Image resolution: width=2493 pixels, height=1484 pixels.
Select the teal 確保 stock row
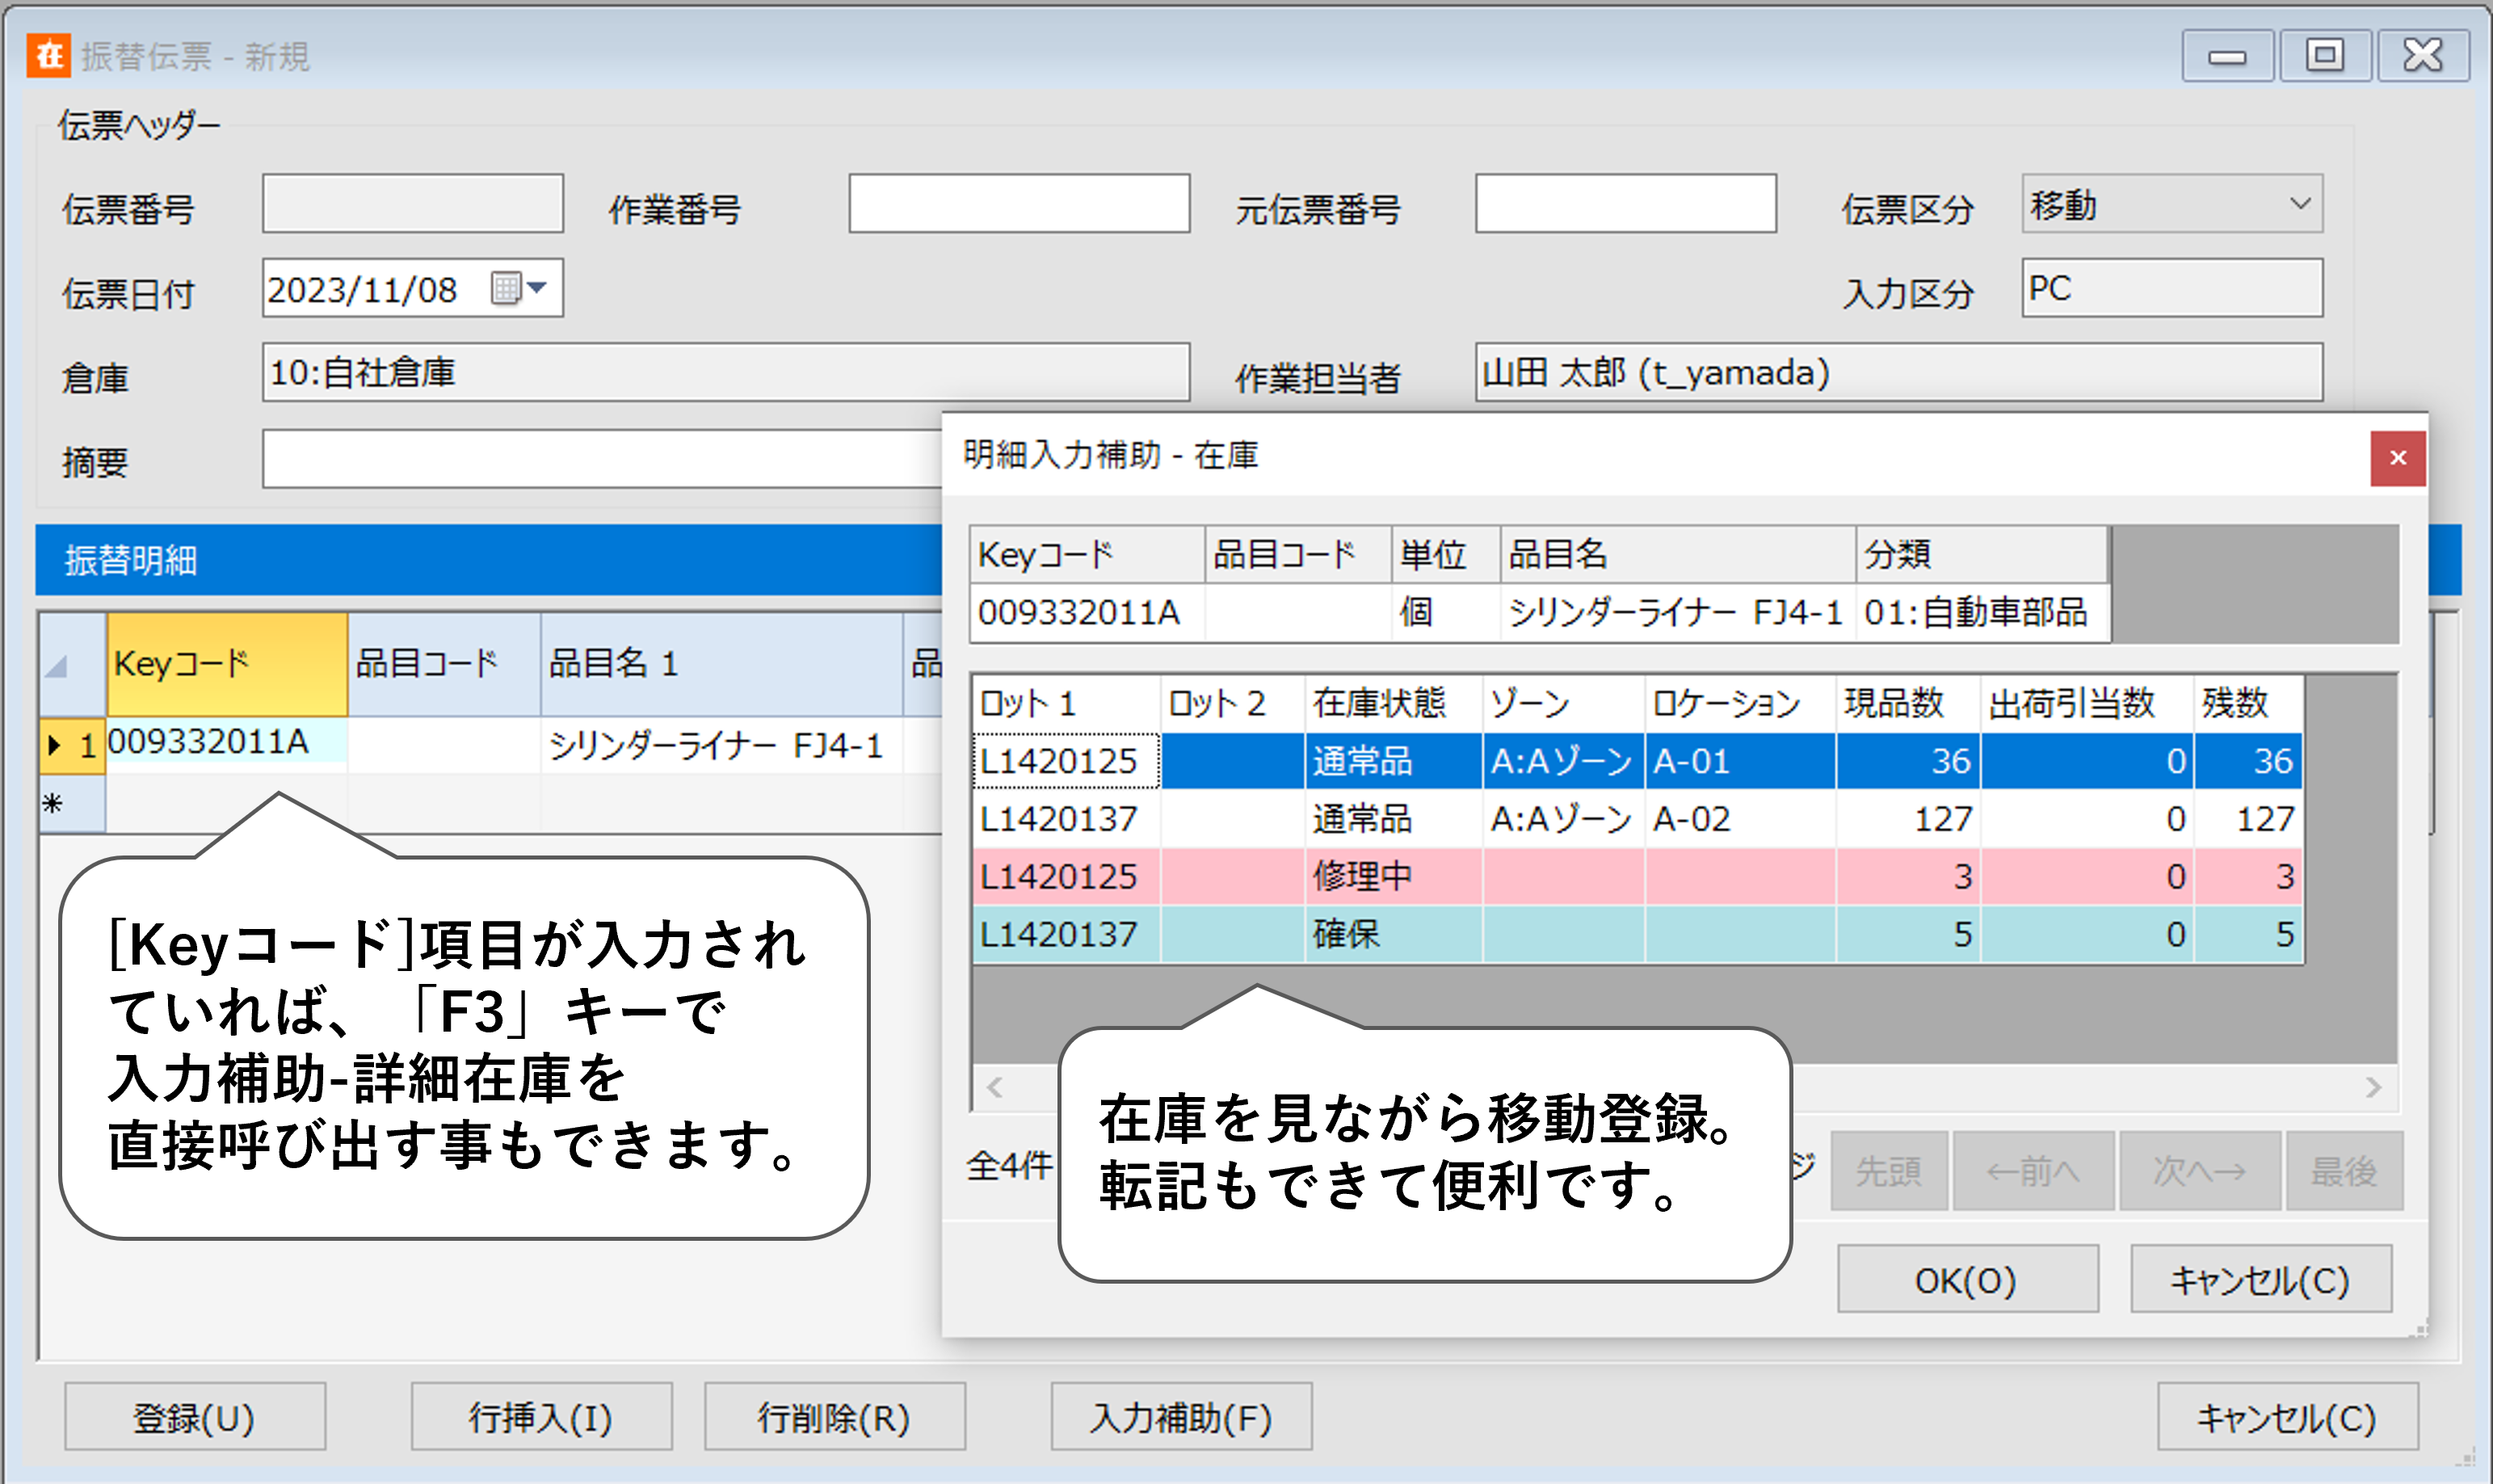click(x=1638, y=935)
